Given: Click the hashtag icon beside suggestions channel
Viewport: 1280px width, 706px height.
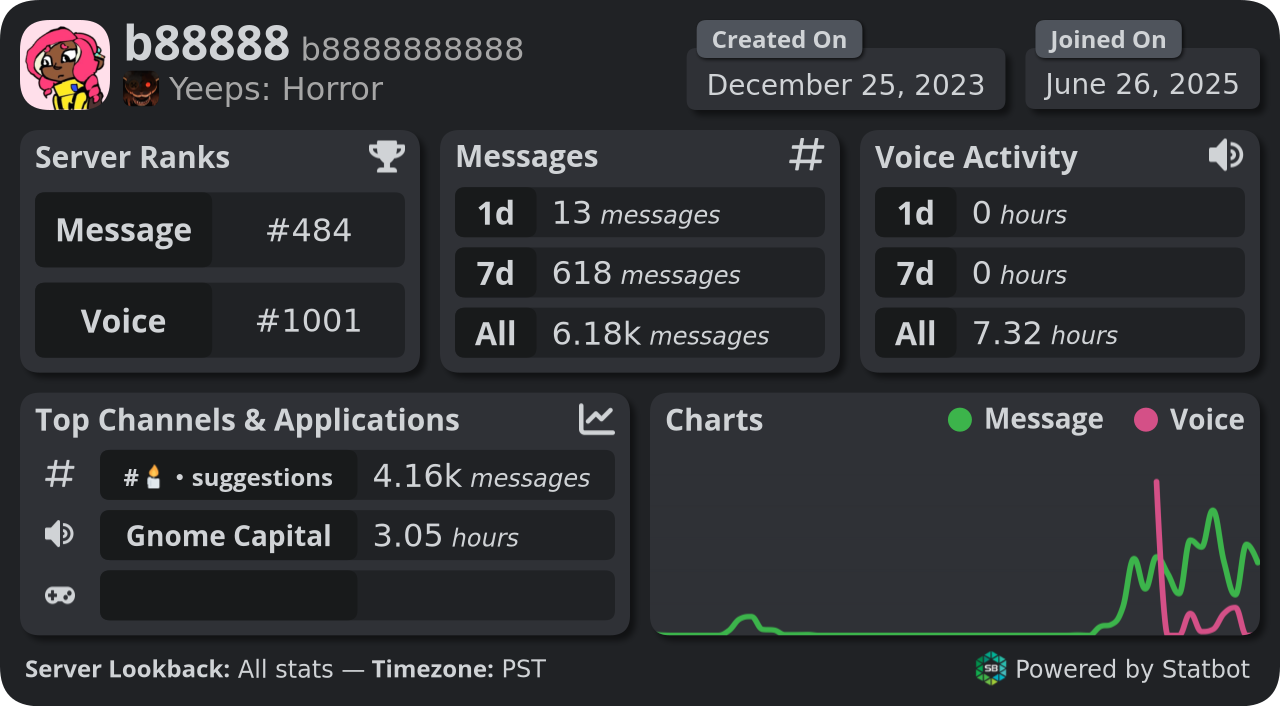Looking at the screenshot, I should point(60,475).
